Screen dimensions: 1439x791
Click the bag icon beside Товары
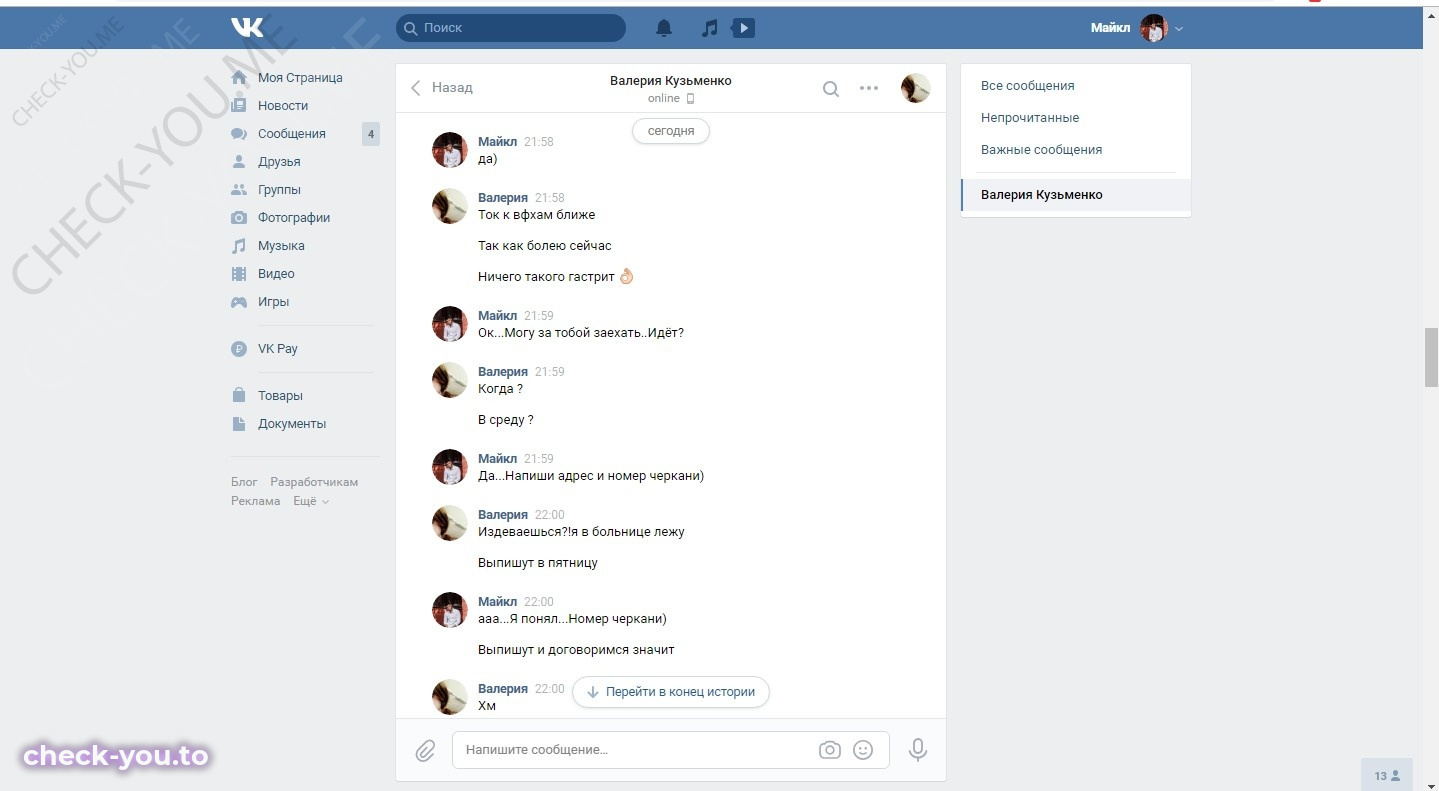click(239, 395)
